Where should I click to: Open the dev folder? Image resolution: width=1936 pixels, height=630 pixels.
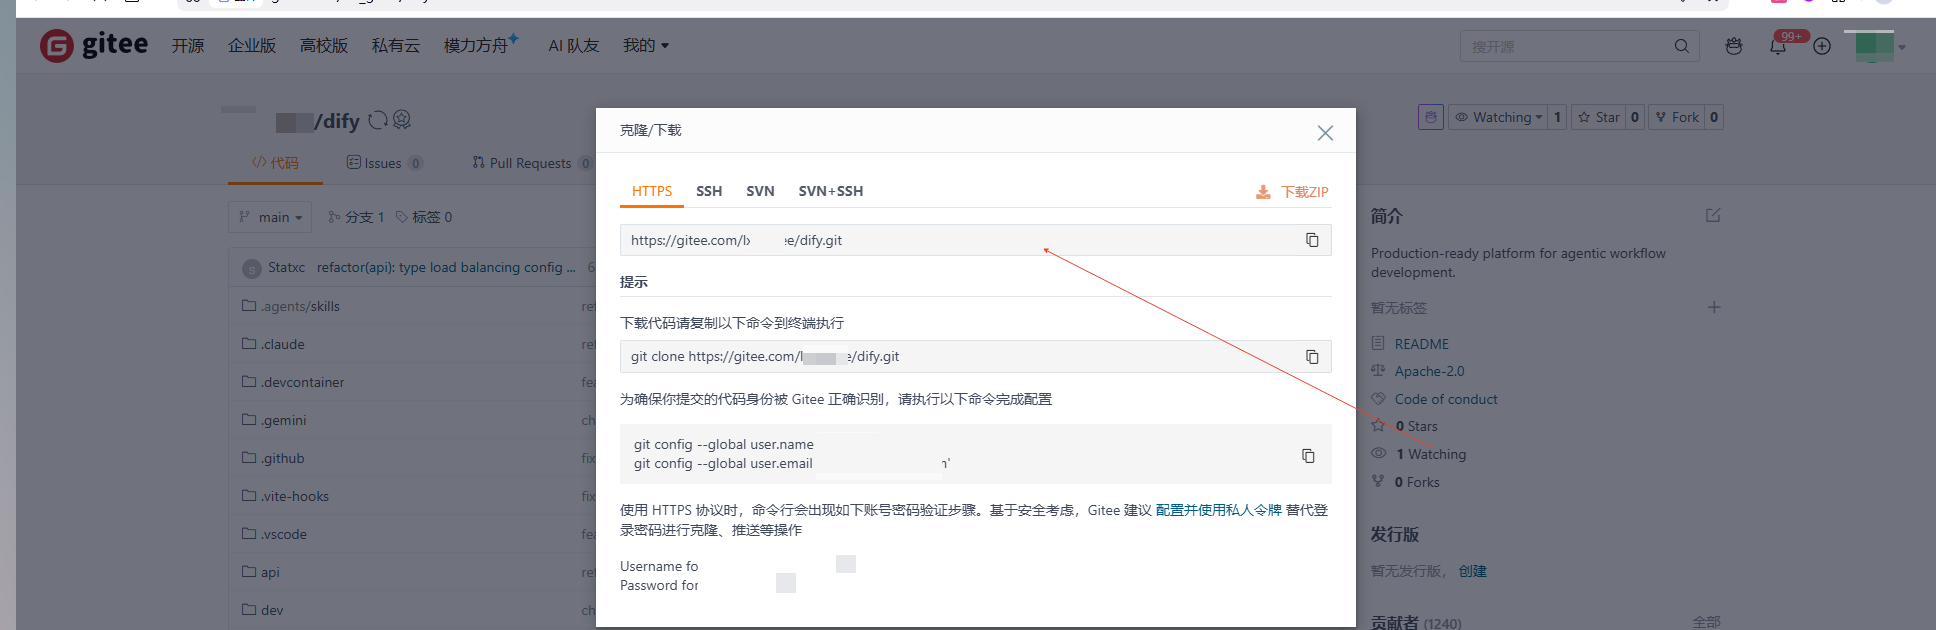(262, 610)
